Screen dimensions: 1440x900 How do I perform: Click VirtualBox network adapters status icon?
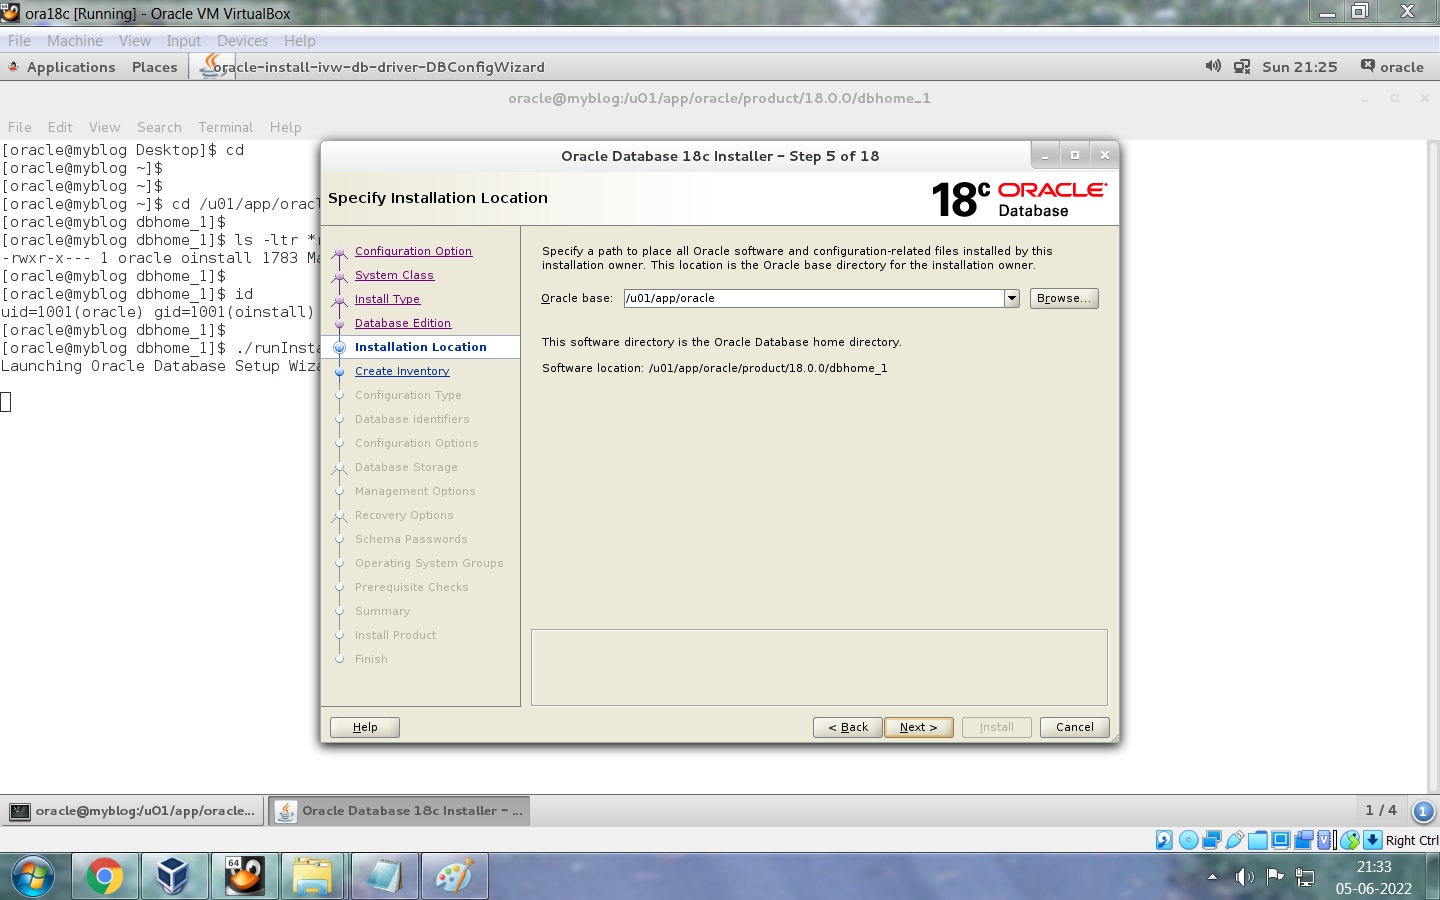[1212, 840]
